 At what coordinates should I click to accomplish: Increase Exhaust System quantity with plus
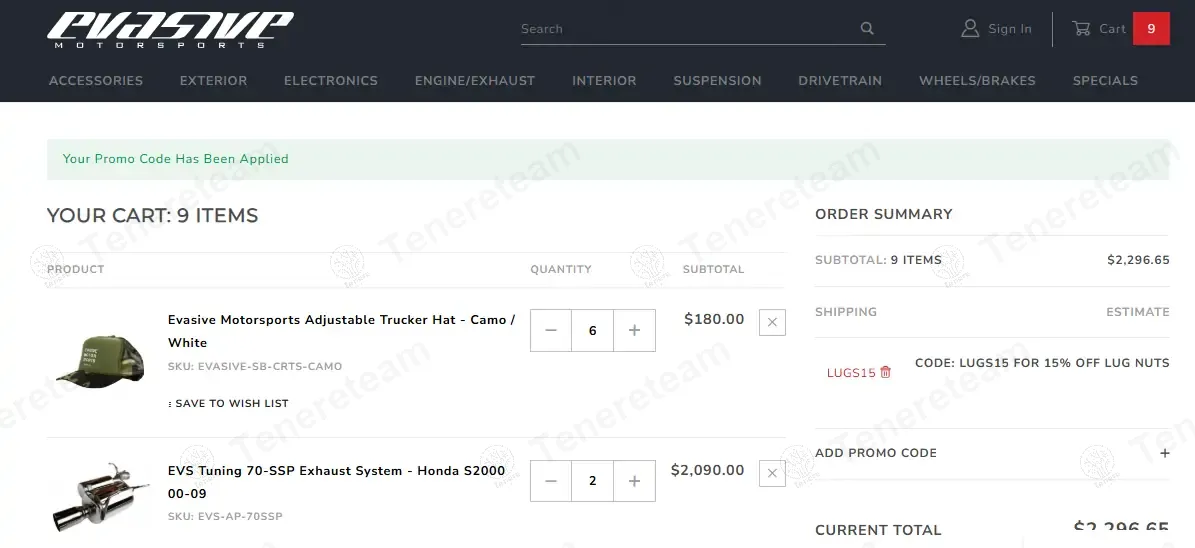coord(634,481)
